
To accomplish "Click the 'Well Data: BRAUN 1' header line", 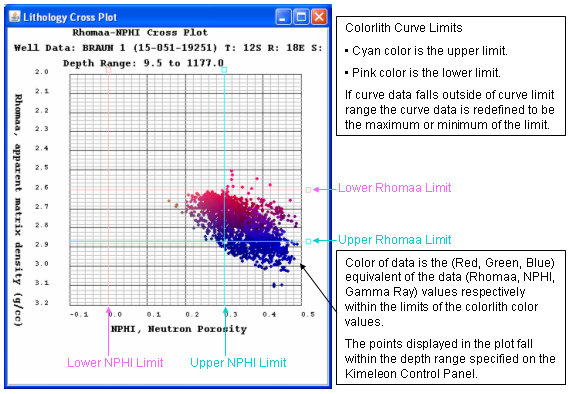I will [x=168, y=48].
